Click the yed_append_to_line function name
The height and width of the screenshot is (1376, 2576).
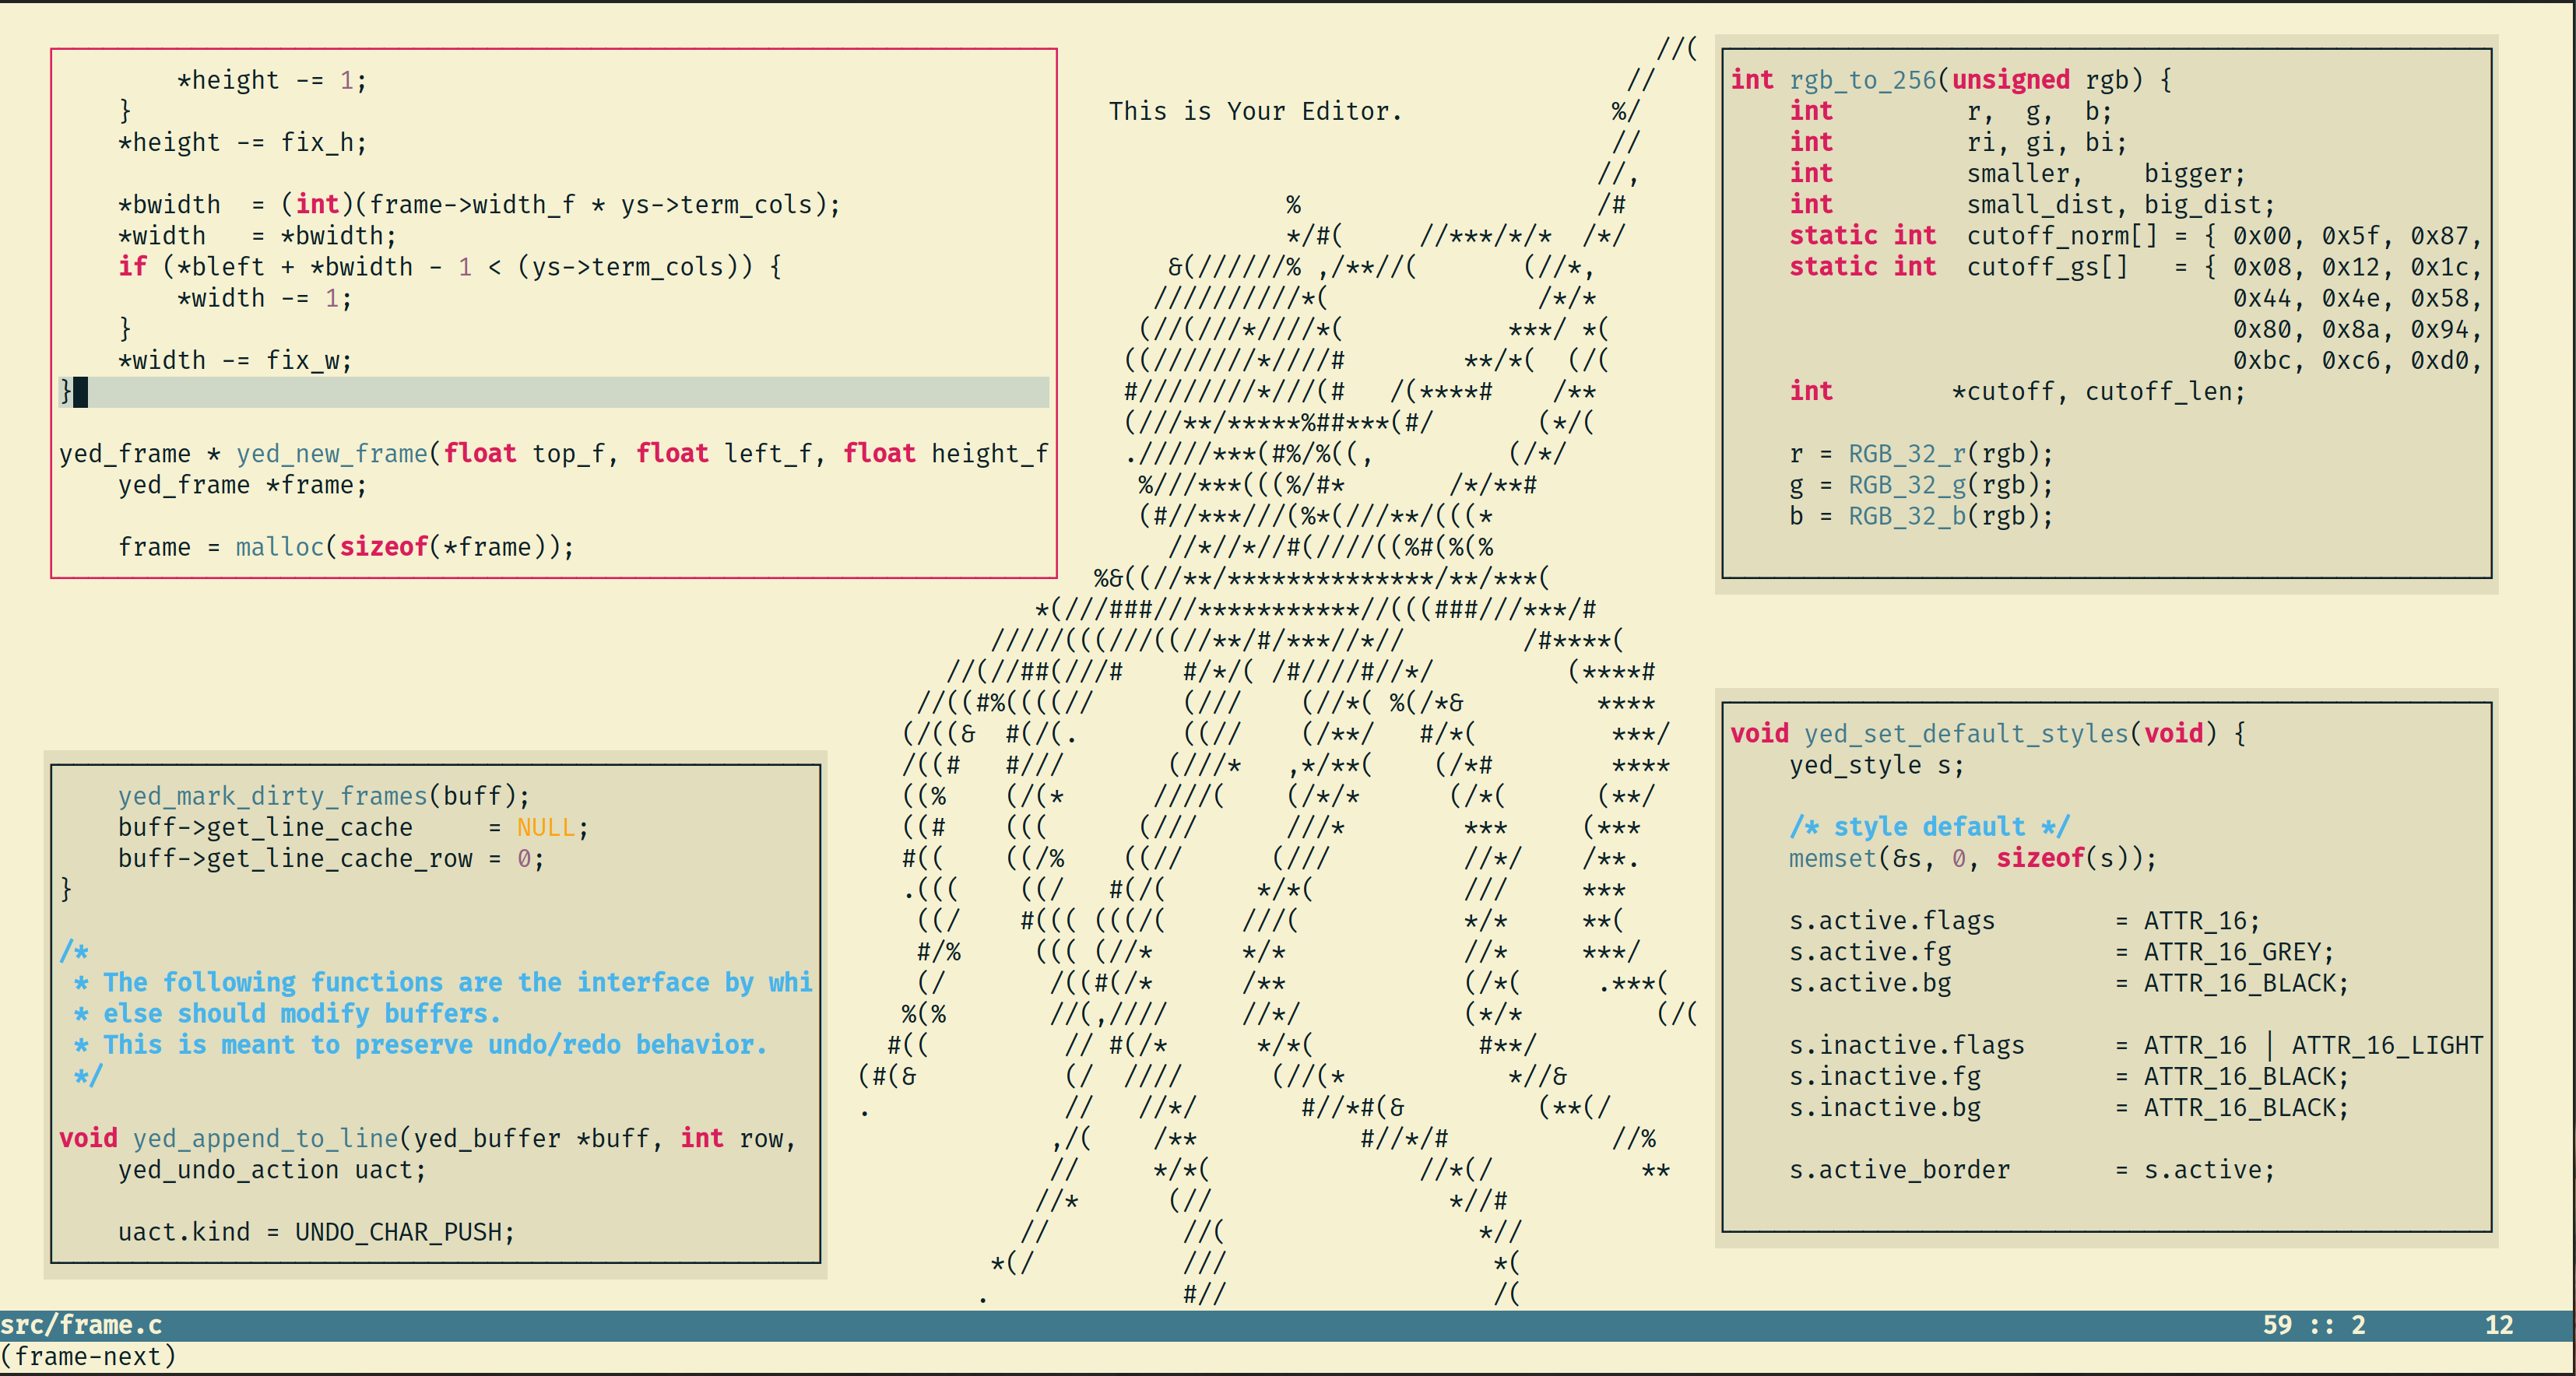[x=265, y=1138]
